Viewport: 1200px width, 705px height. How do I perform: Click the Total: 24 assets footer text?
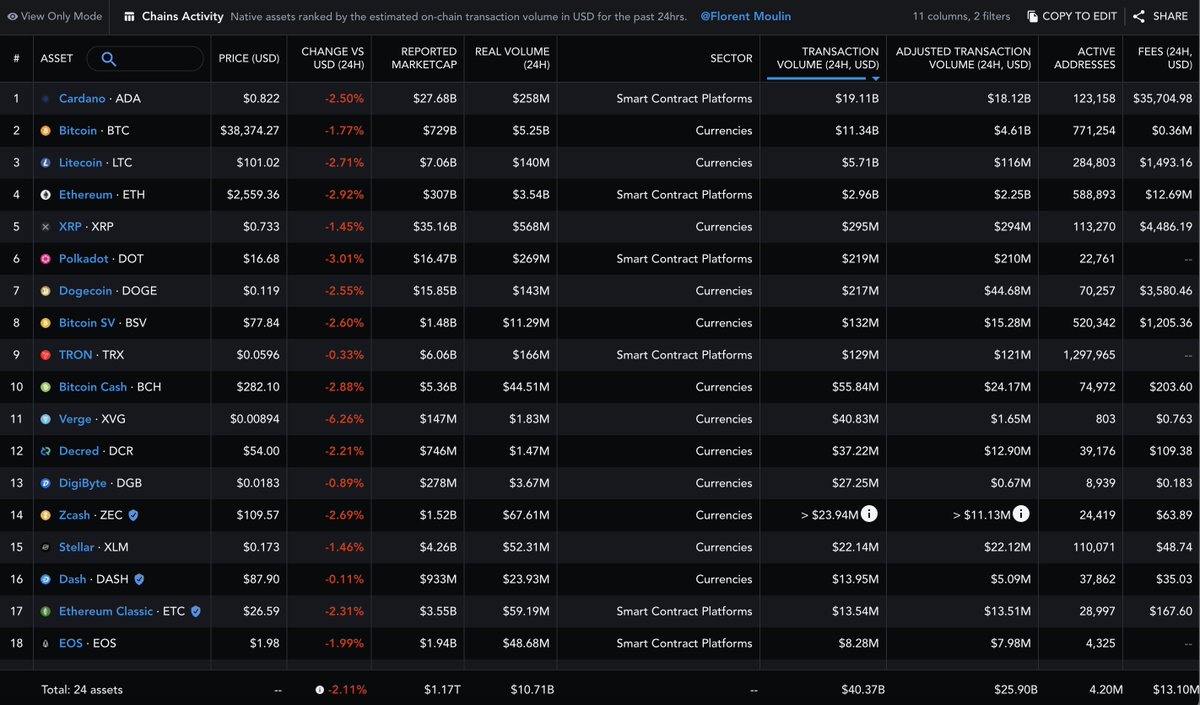click(x=82, y=690)
